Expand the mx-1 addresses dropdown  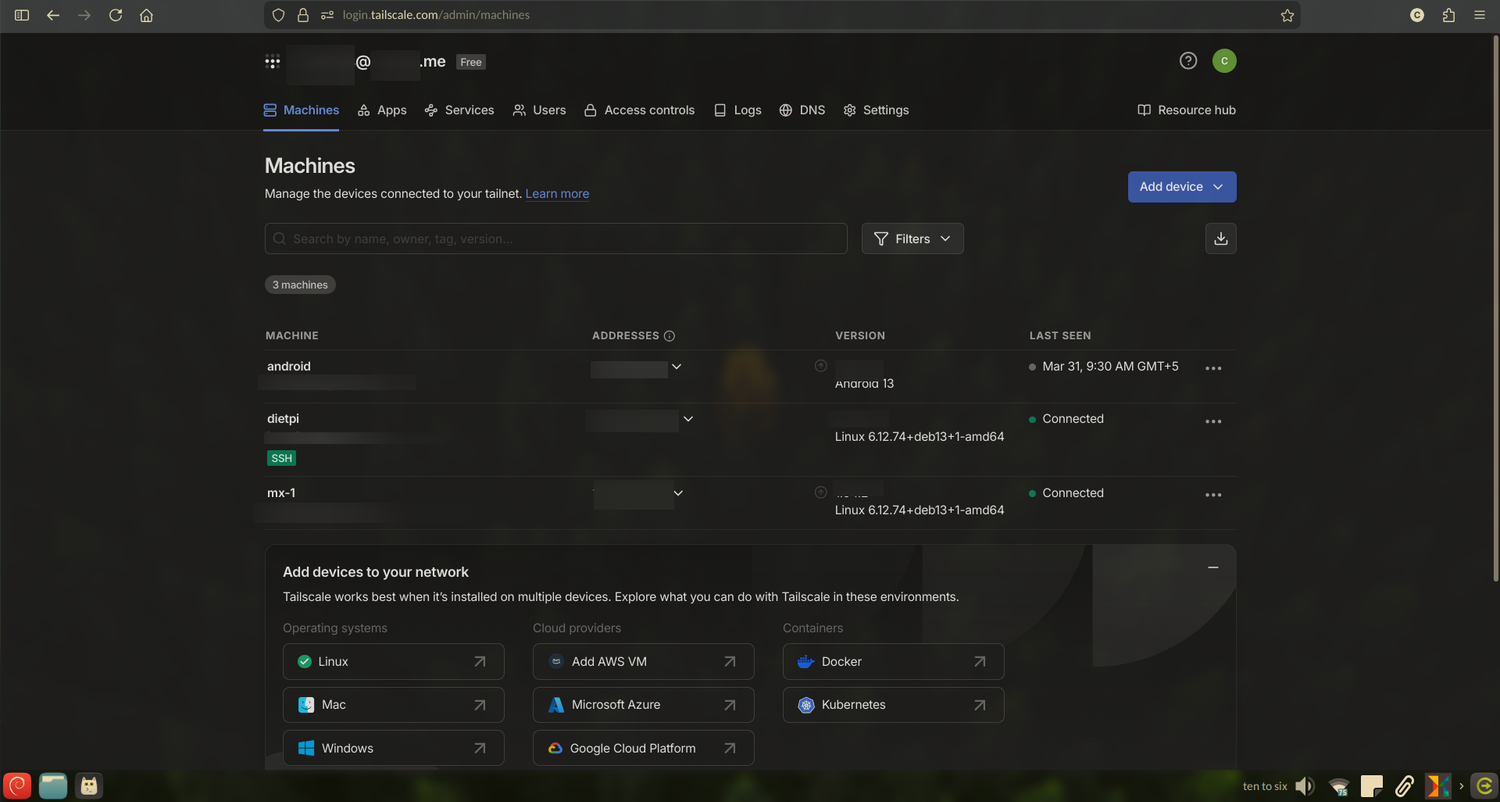click(x=679, y=493)
